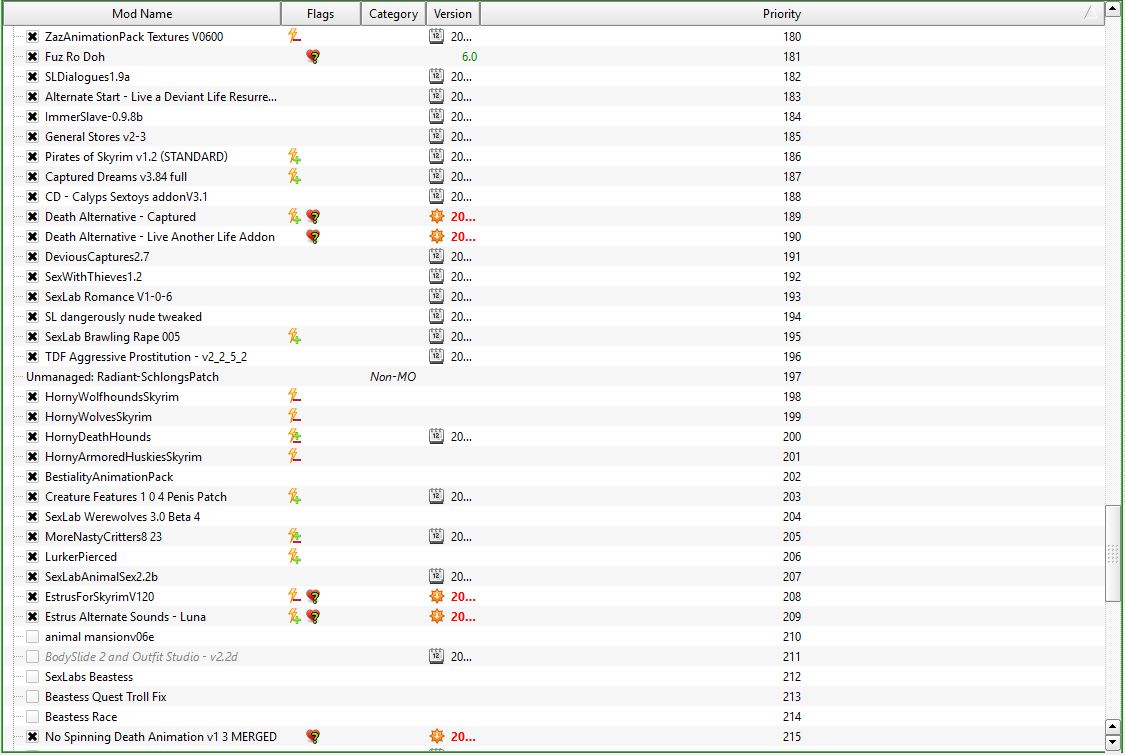Screen dimensions: 1125x755
Task: Click the Flags column header
Action: pos(321,14)
